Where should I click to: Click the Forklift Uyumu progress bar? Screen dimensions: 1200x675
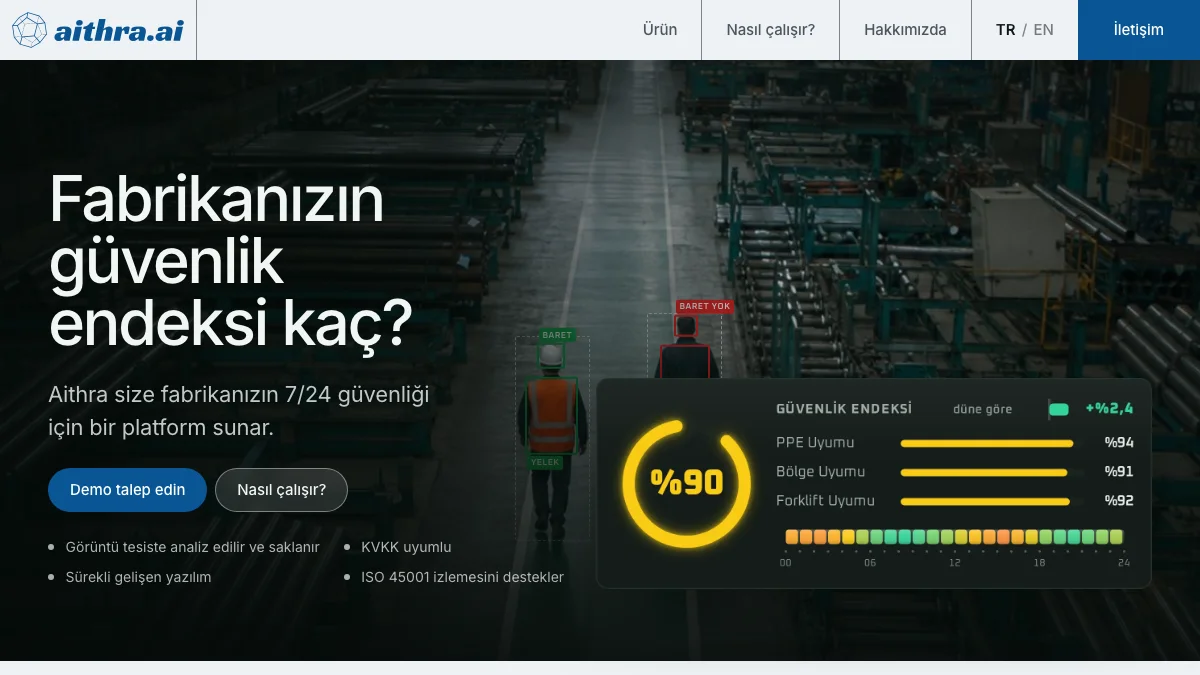click(x=985, y=501)
